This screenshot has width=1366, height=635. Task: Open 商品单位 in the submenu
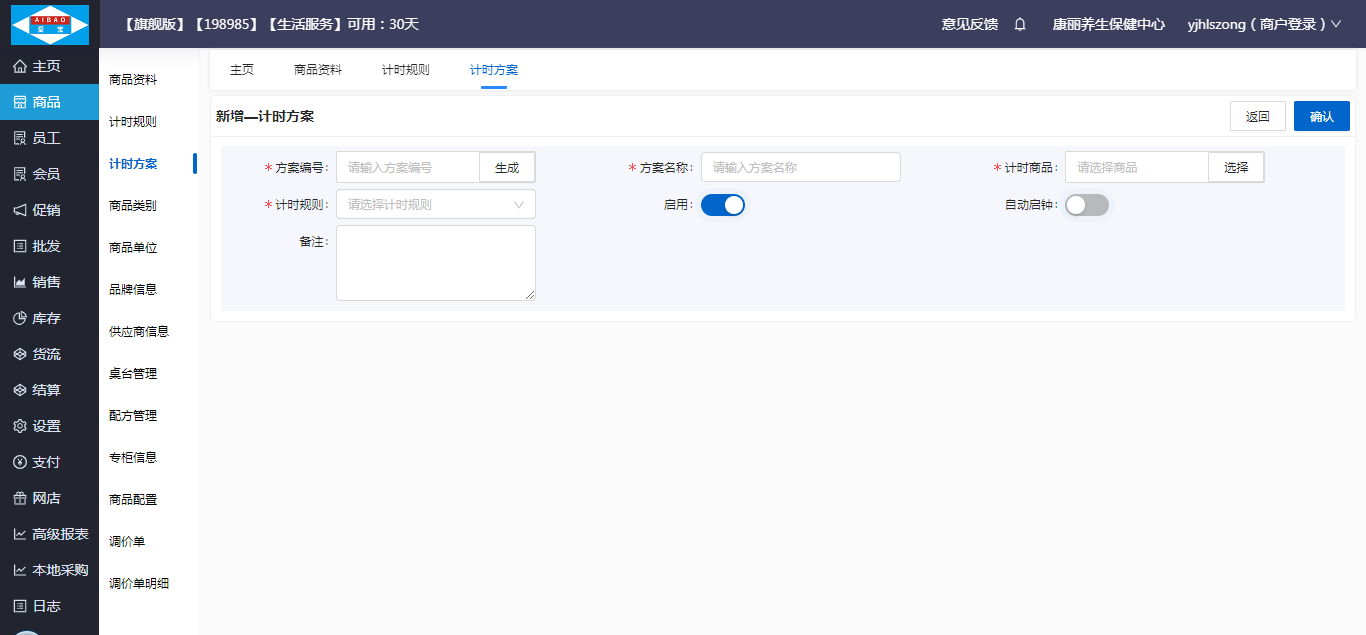(x=133, y=248)
